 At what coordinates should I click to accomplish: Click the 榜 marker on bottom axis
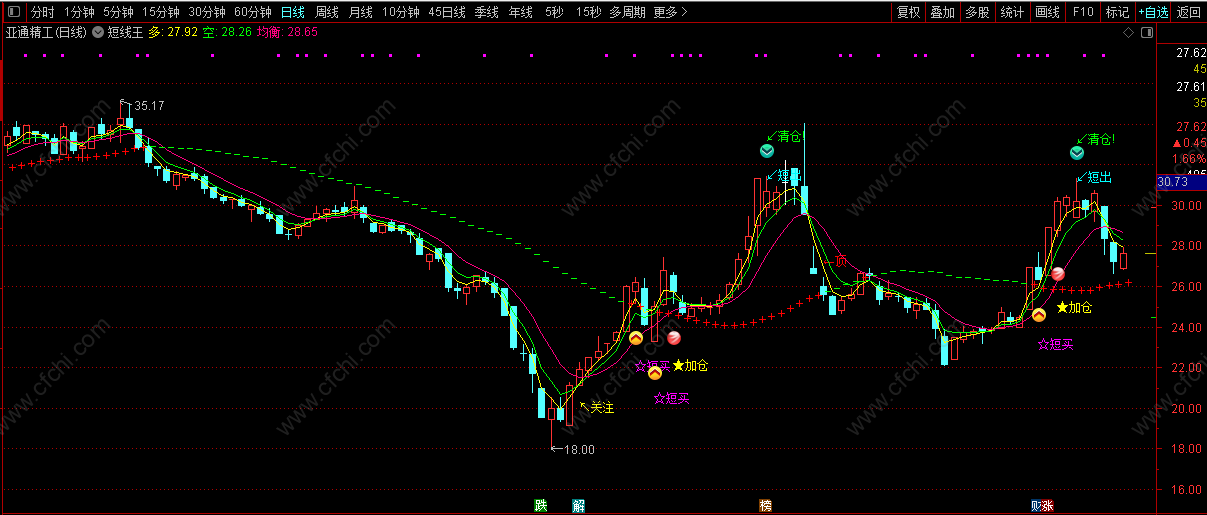tap(766, 505)
